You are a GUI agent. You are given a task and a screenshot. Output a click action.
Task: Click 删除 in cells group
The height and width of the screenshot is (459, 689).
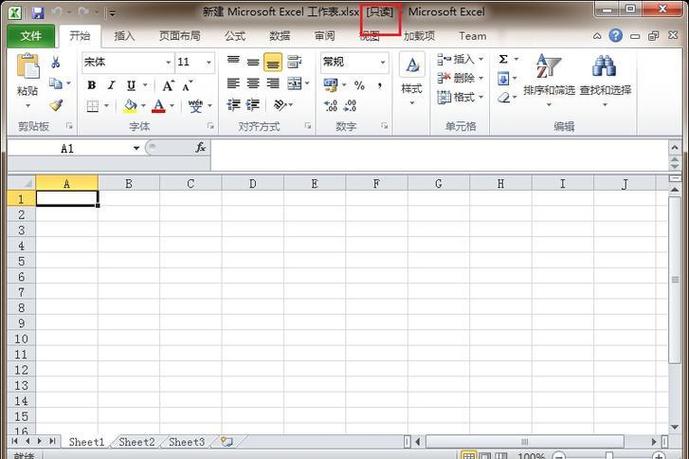pos(460,78)
